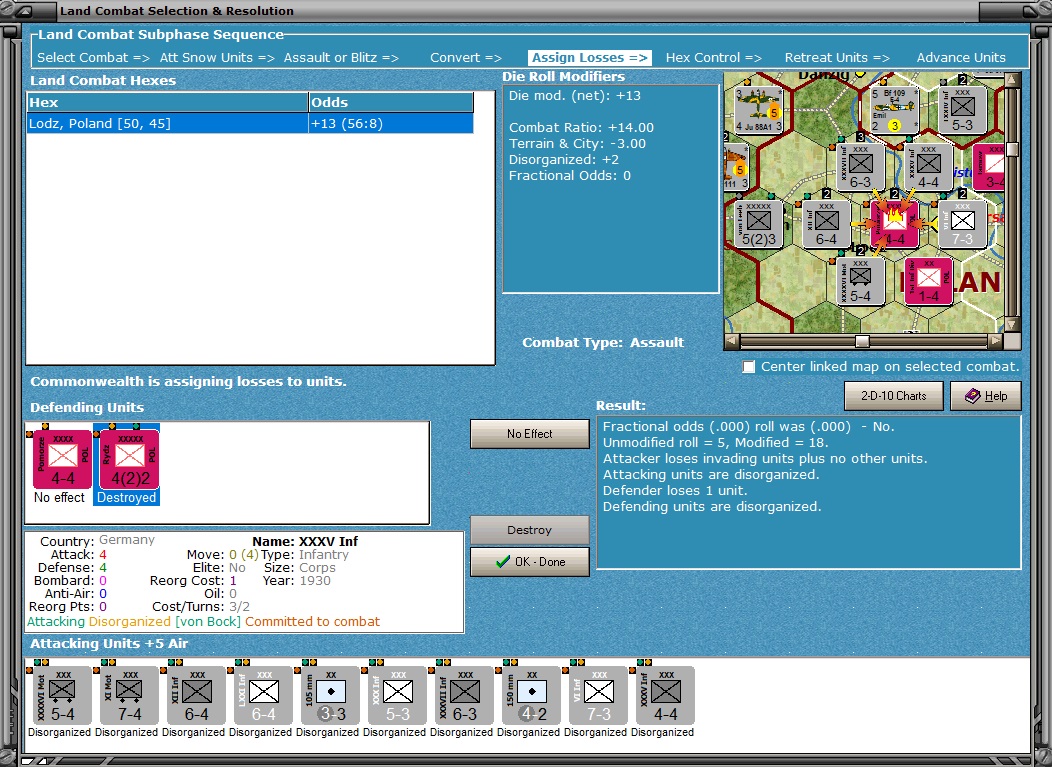The height and width of the screenshot is (767, 1052).
Task: Select the Rydz 4(2)2 HQ defender
Action: (x=129, y=459)
